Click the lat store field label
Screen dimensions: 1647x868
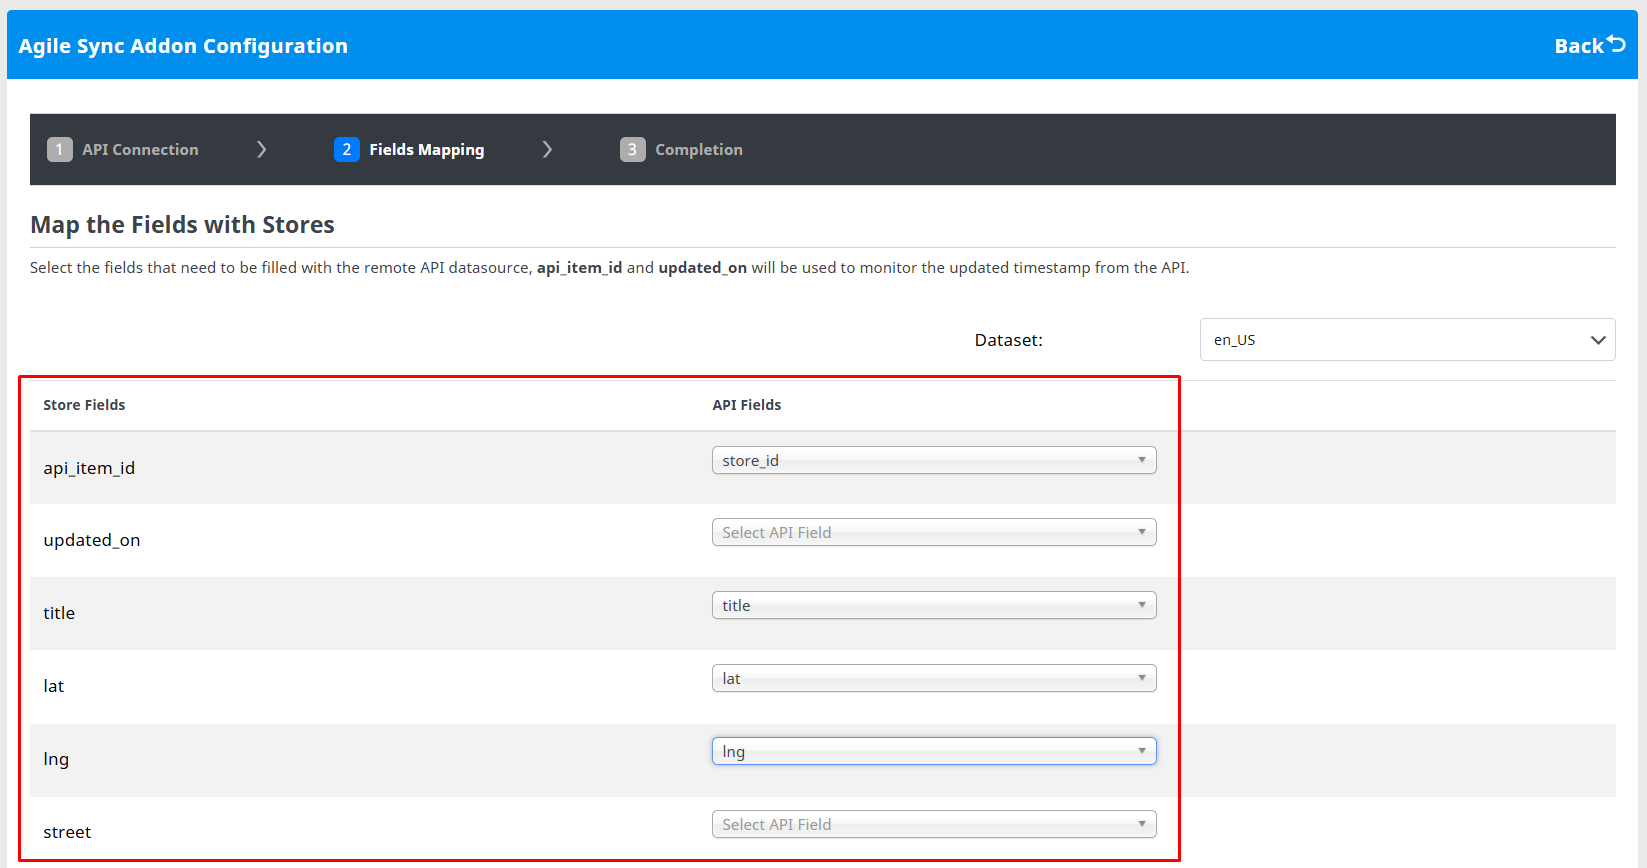click(x=53, y=686)
